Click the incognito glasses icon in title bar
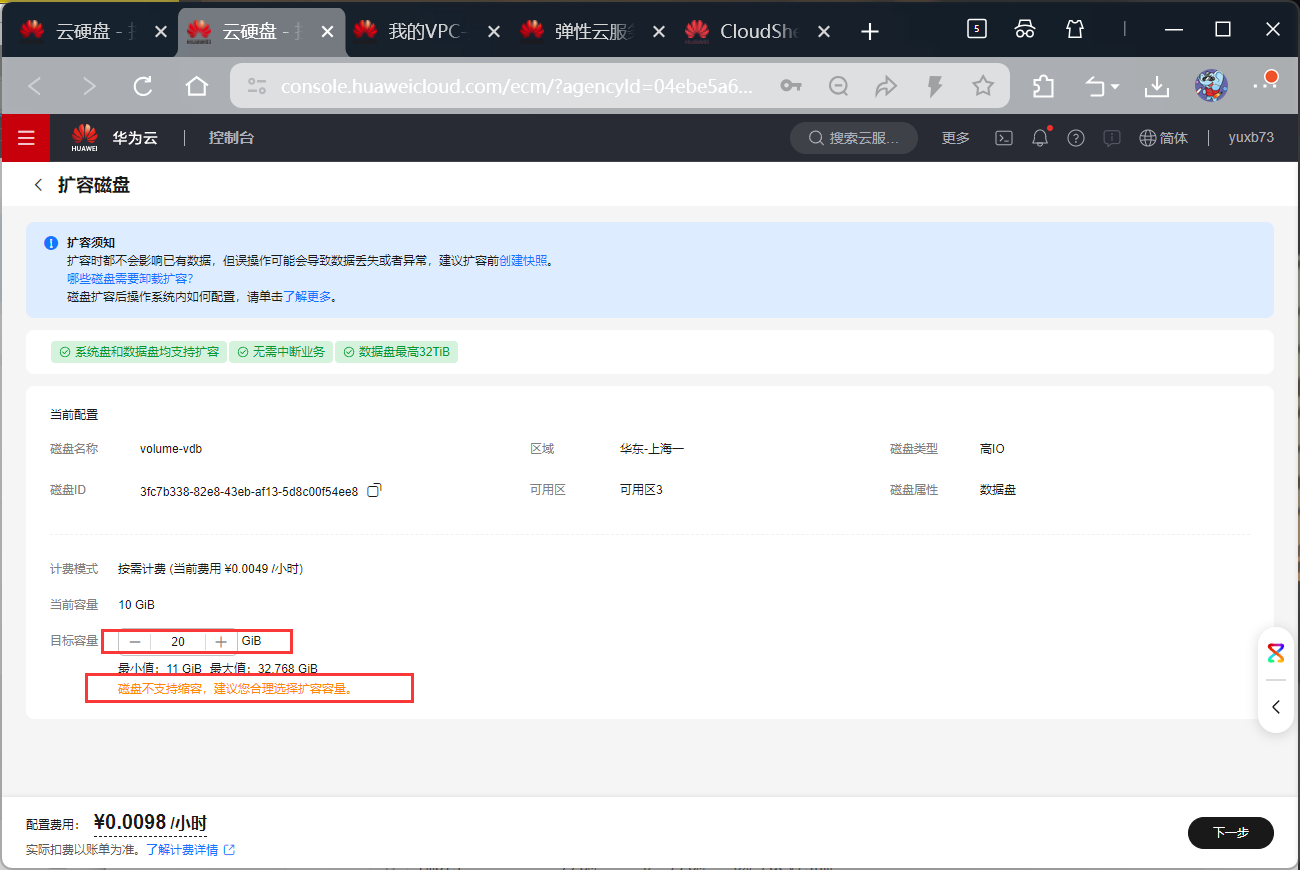 pos(1025,30)
